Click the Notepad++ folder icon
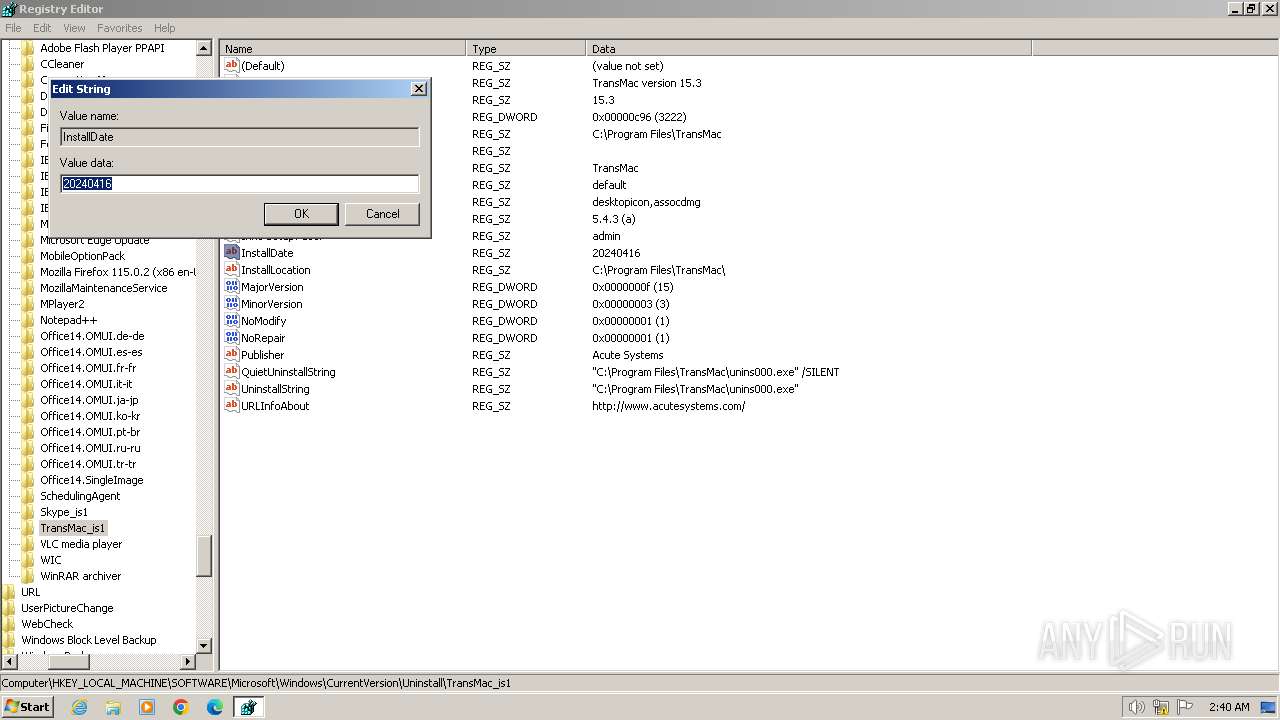 tap(28, 320)
